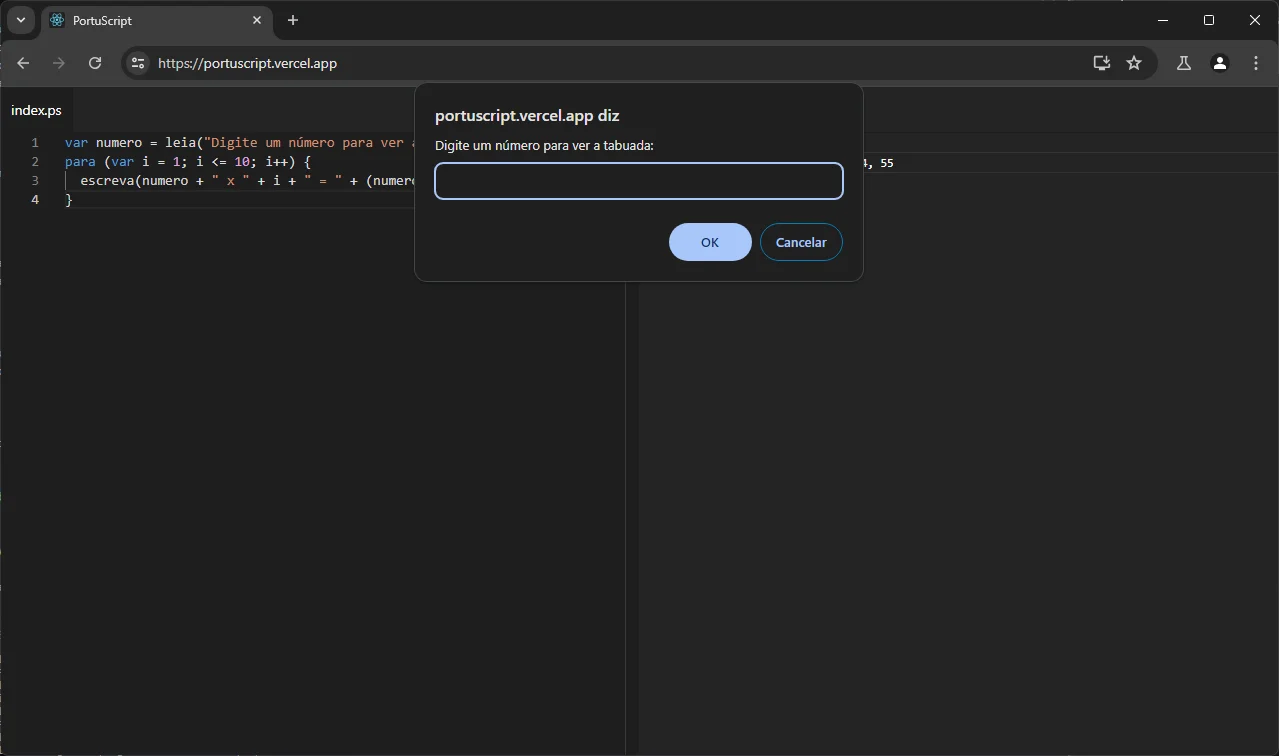Open Chrome three-dot menu
The height and width of the screenshot is (756, 1279).
coord(1256,63)
